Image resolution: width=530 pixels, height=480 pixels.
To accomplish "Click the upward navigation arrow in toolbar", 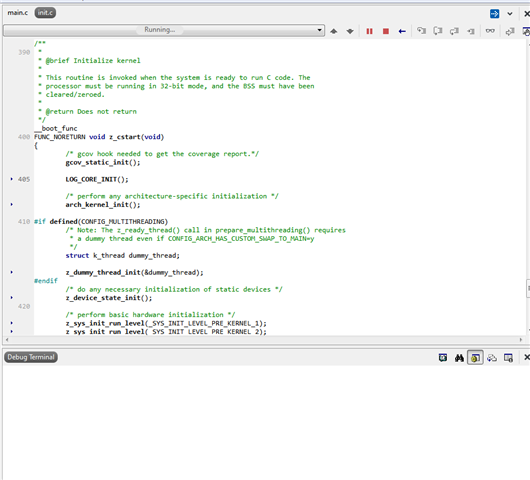I will pos(334,31).
